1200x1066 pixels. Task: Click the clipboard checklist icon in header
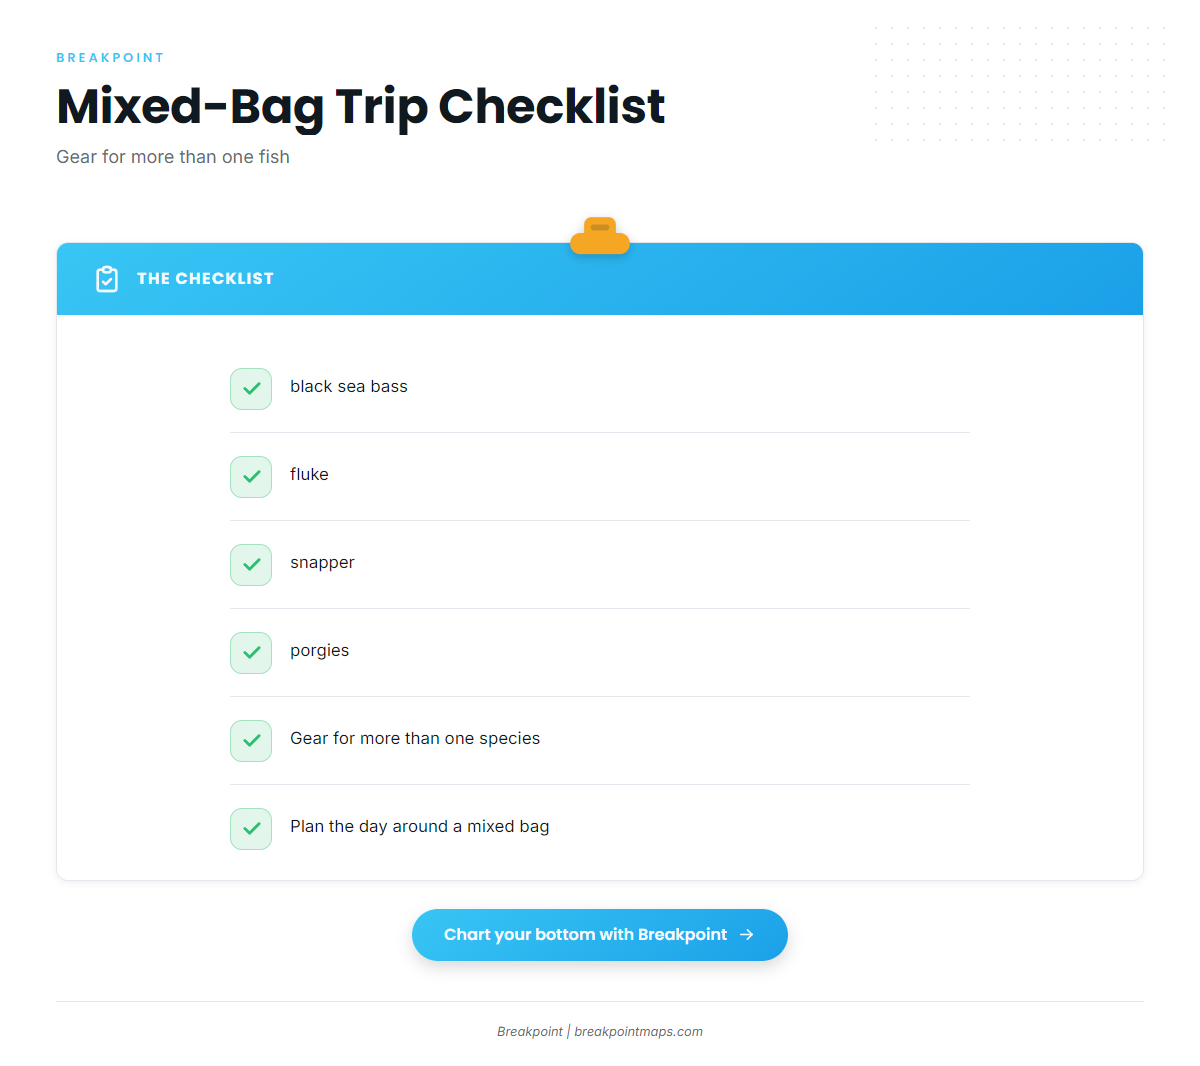107,279
